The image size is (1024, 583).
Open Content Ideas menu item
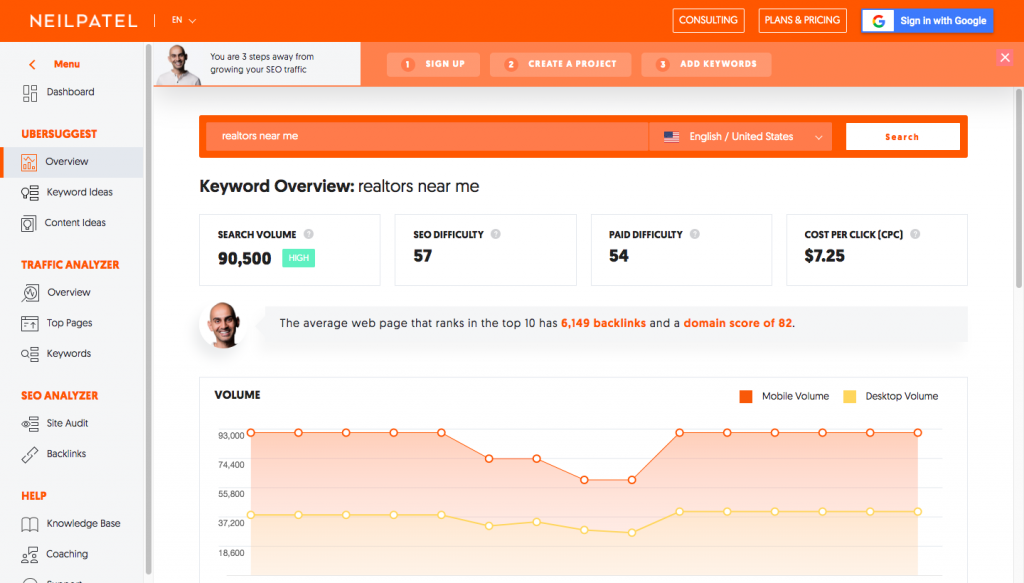75,223
